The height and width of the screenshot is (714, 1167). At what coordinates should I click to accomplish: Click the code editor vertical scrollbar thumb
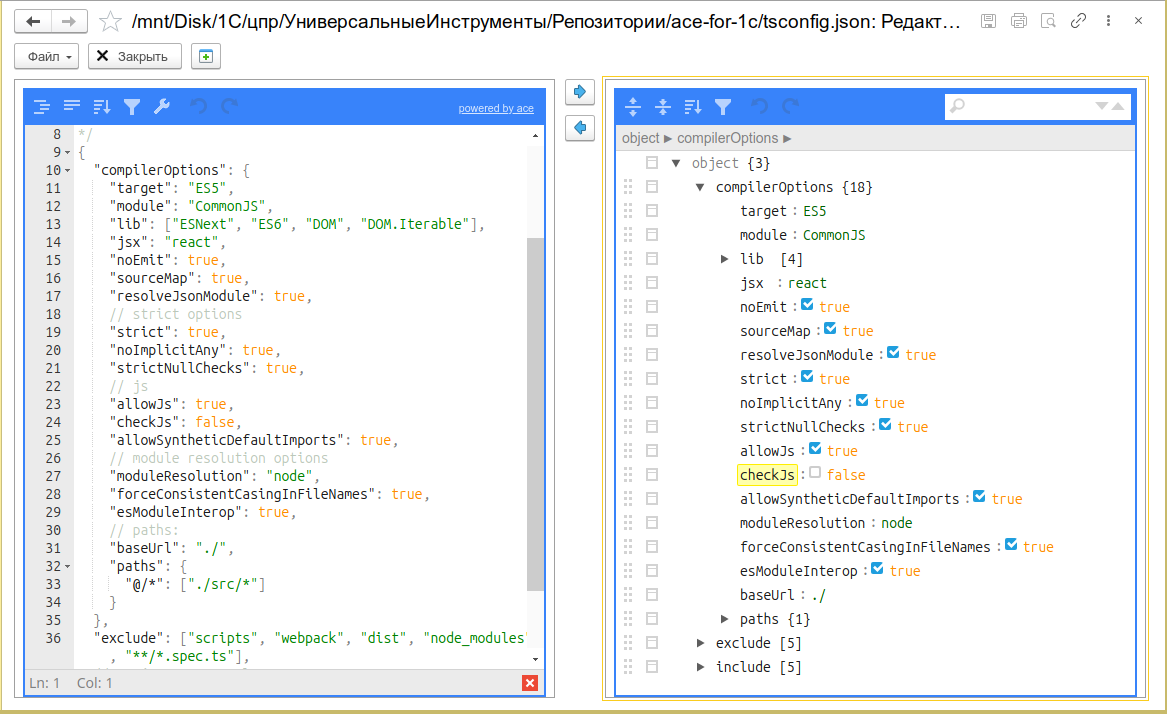[x=535, y=414]
